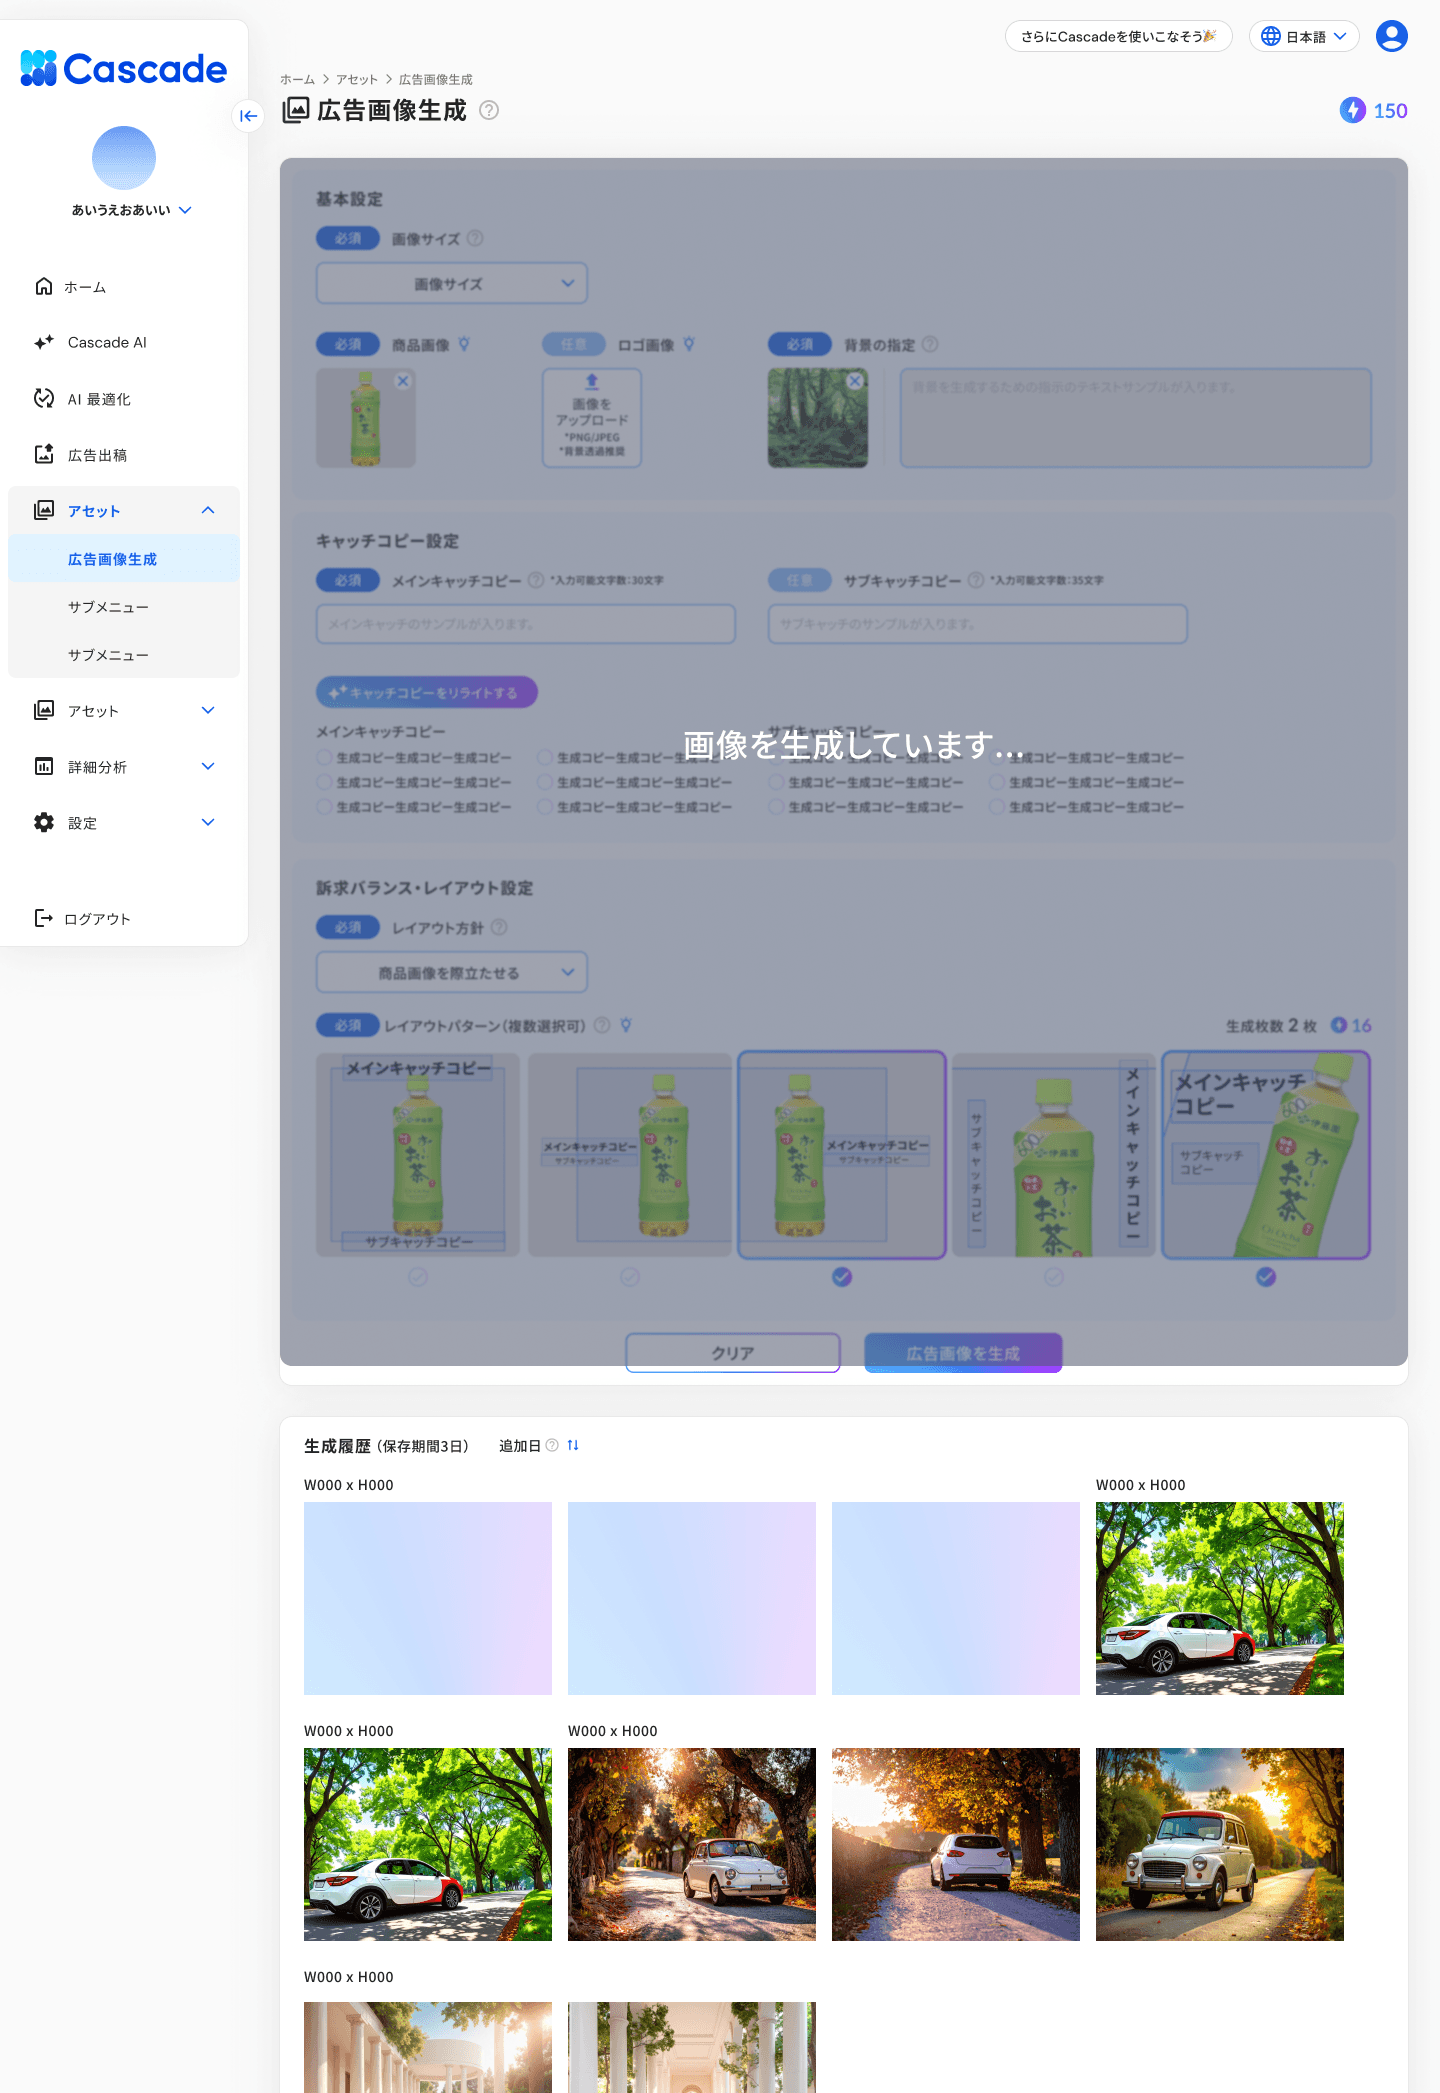
Task: Click the ホーム house icon in sidebar
Action: pos(44,286)
